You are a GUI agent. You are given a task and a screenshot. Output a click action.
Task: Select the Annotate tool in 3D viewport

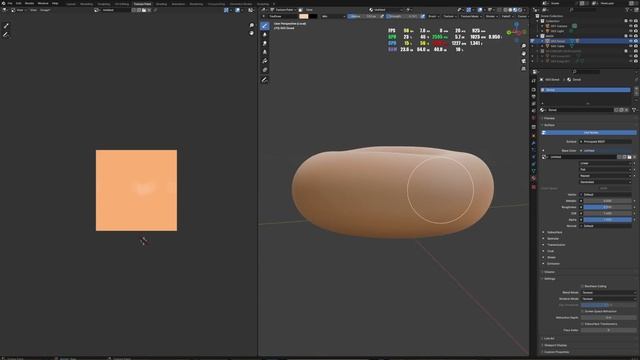click(x=265, y=80)
